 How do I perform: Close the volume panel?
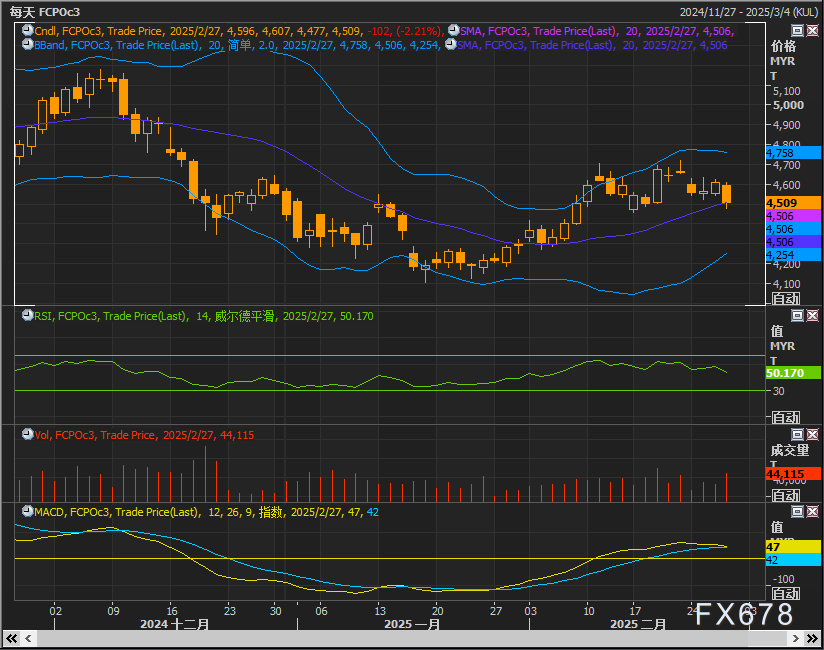[x=812, y=435]
